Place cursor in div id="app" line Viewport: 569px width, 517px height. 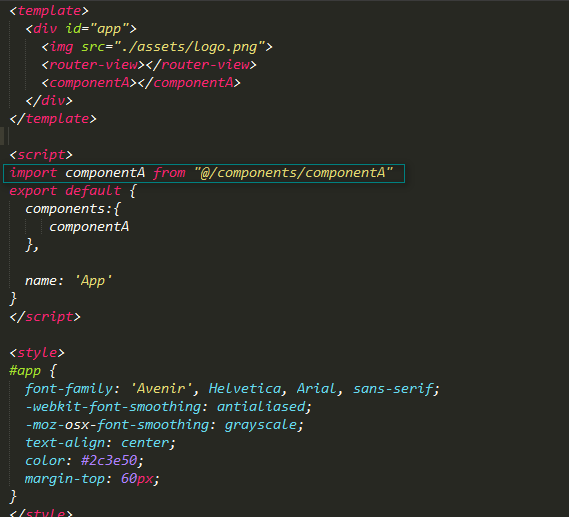pyautogui.click(x=81, y=29)
